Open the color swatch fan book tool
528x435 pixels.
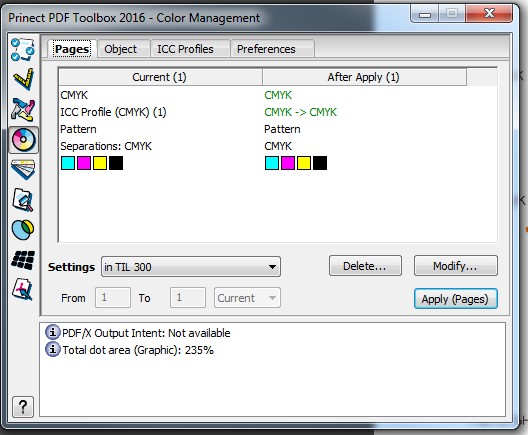click(23, 169)
